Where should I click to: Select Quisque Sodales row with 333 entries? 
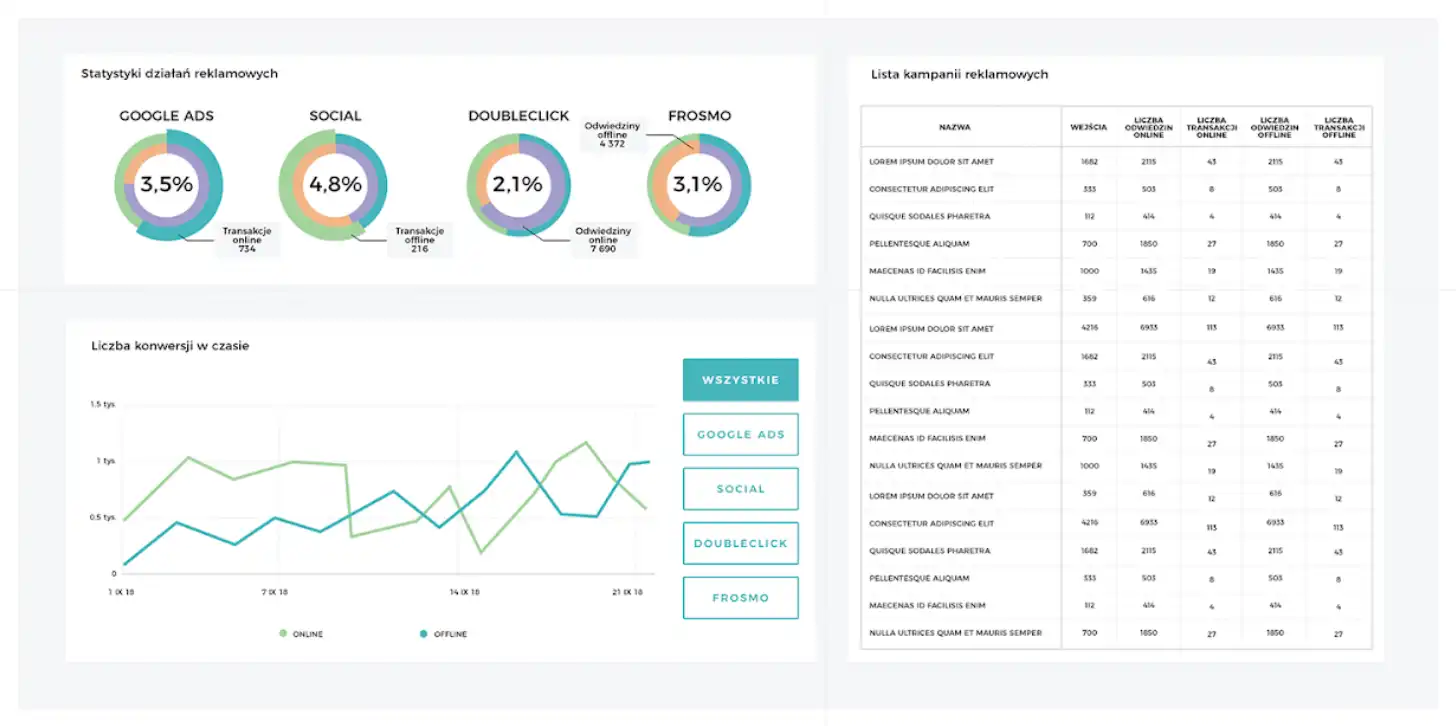(x=1117, y=384)
